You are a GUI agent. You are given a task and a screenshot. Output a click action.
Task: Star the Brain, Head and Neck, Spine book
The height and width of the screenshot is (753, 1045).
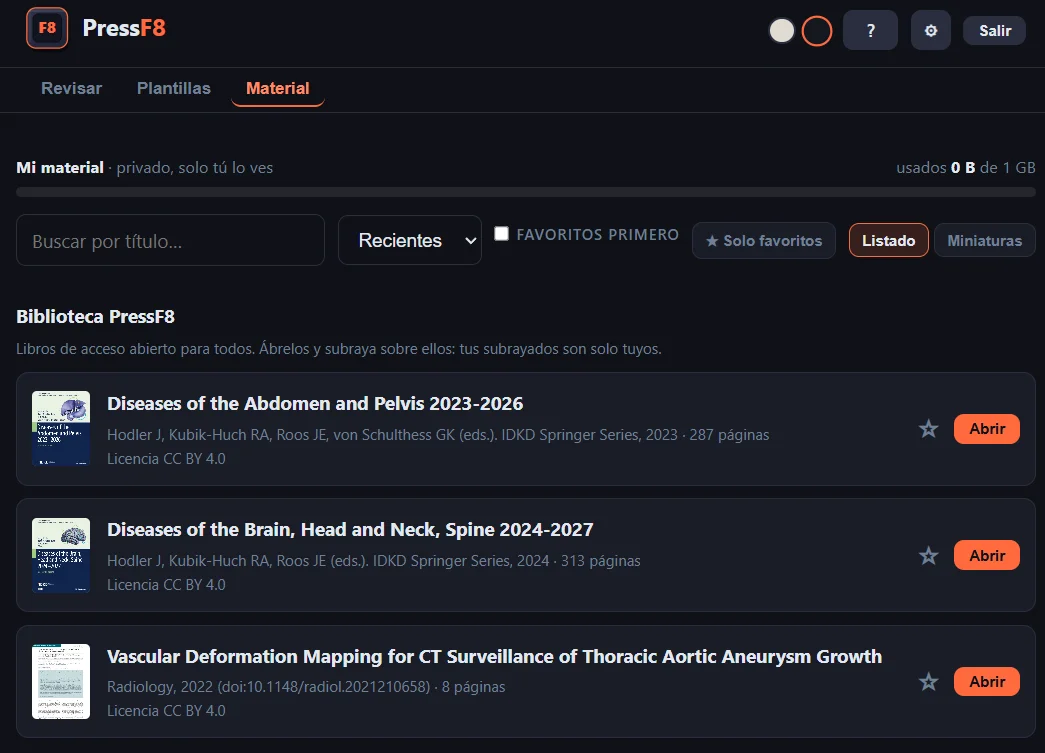click(928, 555)
